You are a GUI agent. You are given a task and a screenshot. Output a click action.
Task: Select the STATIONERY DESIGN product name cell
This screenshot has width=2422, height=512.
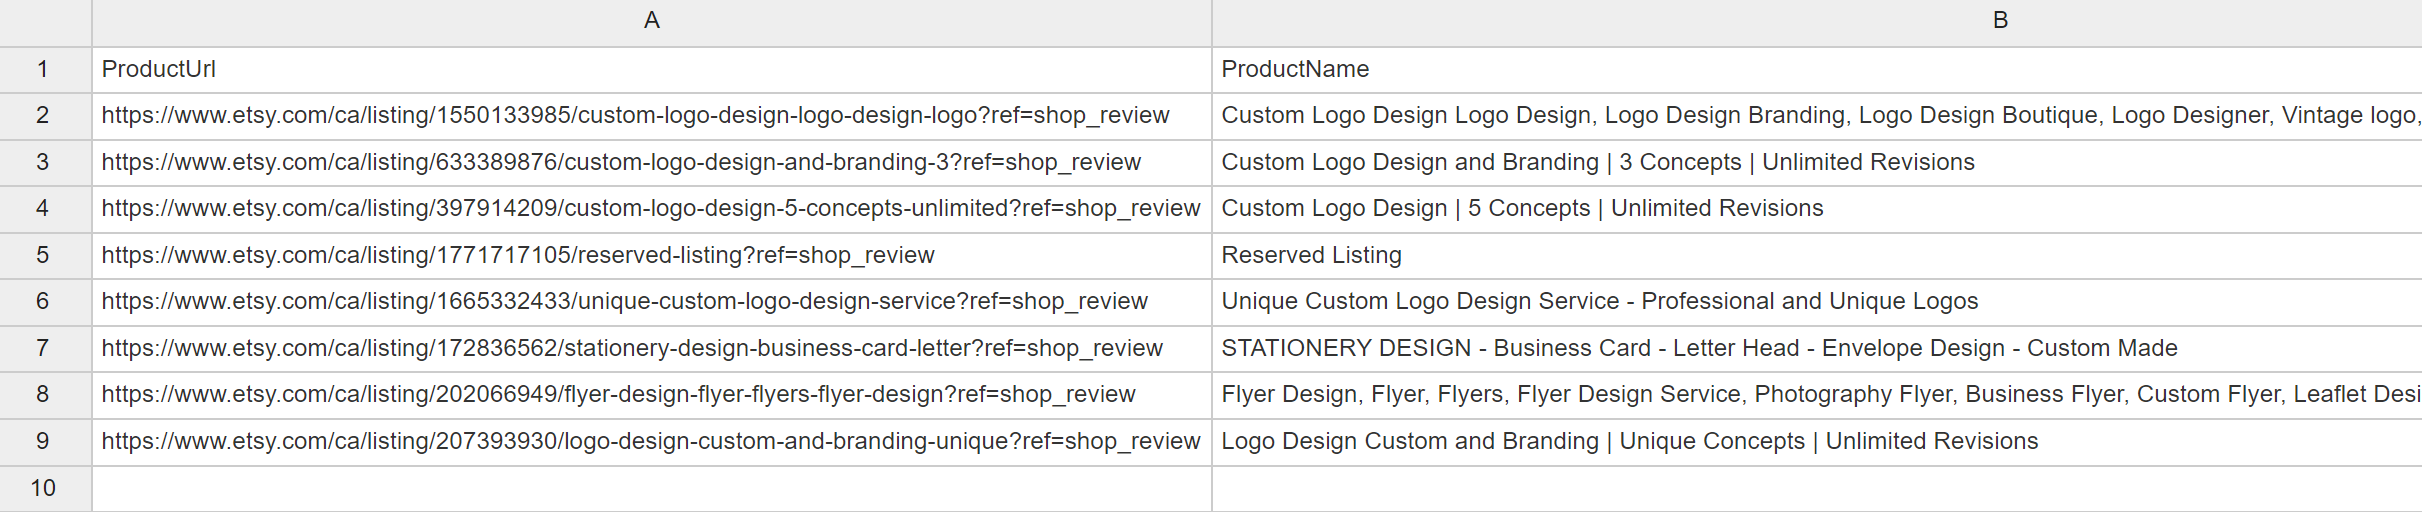click(1817, 348)
